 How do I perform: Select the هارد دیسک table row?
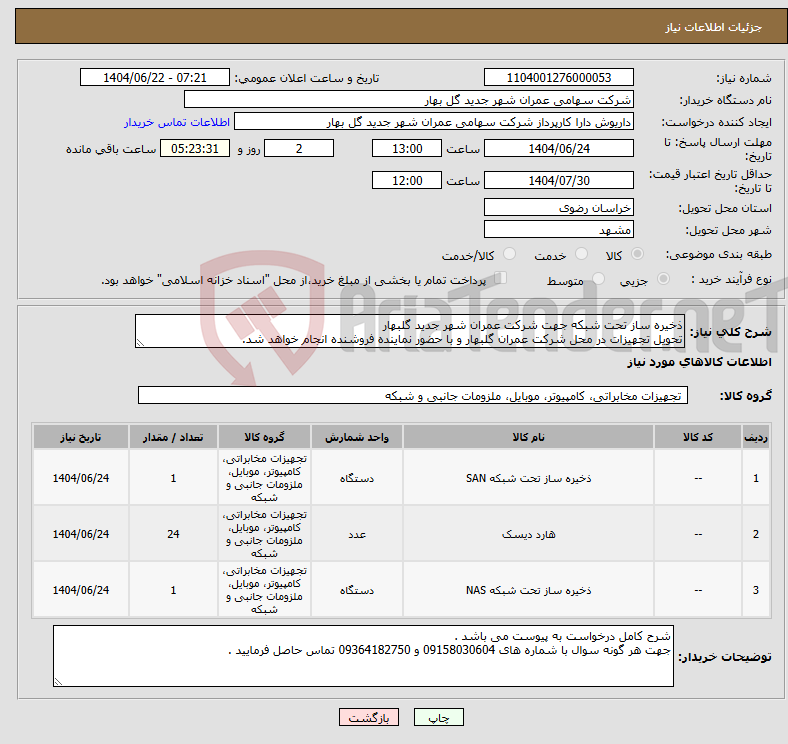(x=527, y=534)
